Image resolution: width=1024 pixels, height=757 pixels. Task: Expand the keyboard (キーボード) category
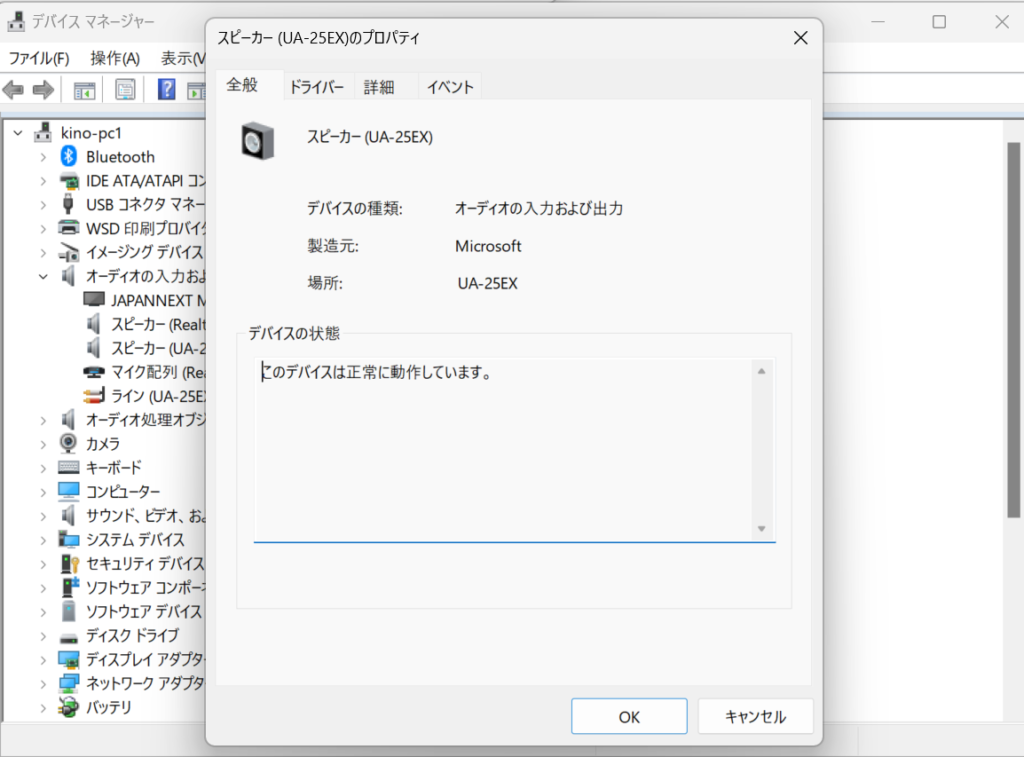click(x=43, y=468)
